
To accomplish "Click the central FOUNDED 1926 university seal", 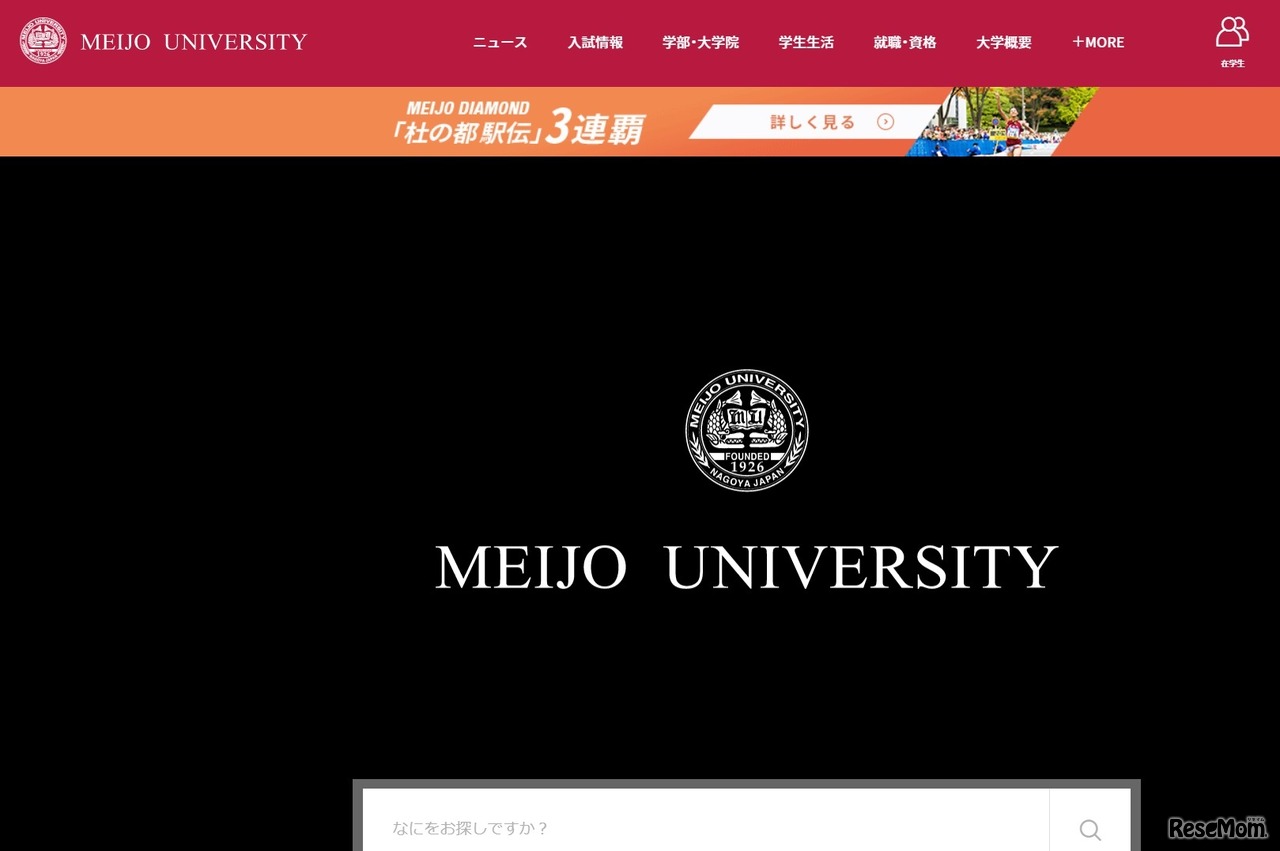I will (x=747, y=430).
